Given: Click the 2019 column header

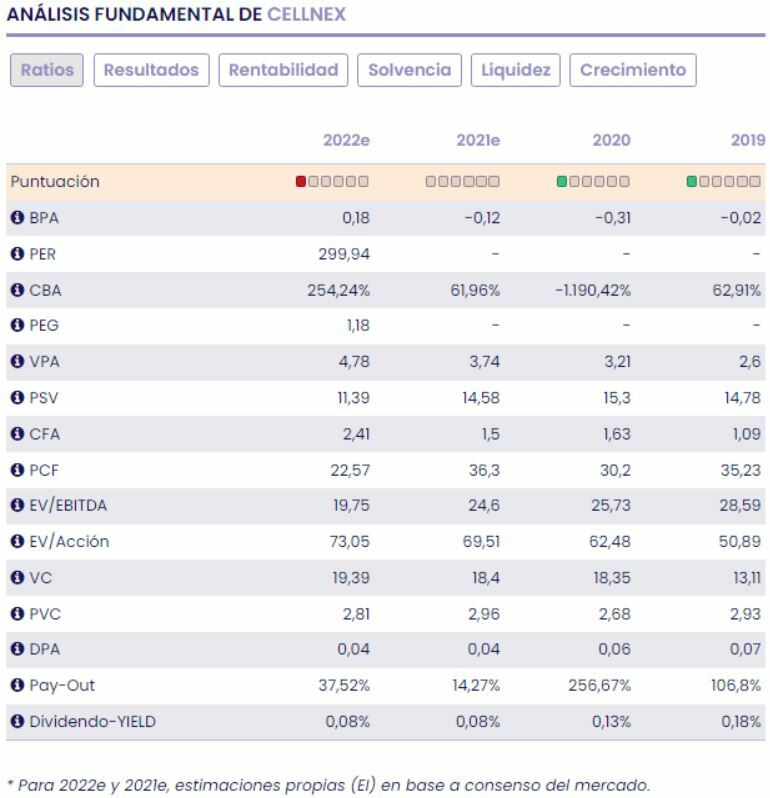Looking at the screenshot, I should point(745,140).
